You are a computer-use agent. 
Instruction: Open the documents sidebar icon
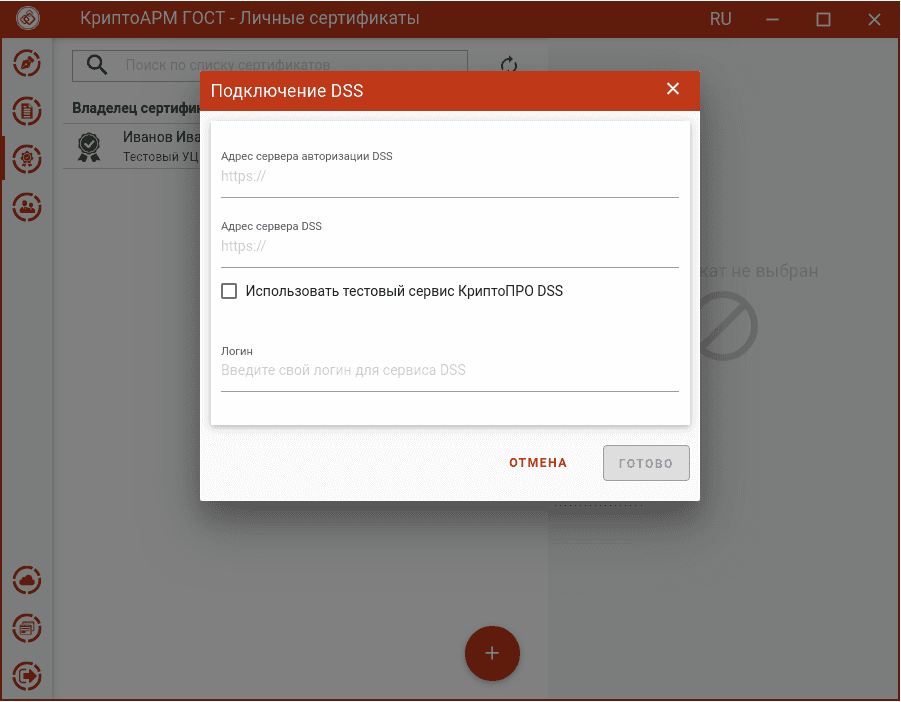[x=27, y=111]
